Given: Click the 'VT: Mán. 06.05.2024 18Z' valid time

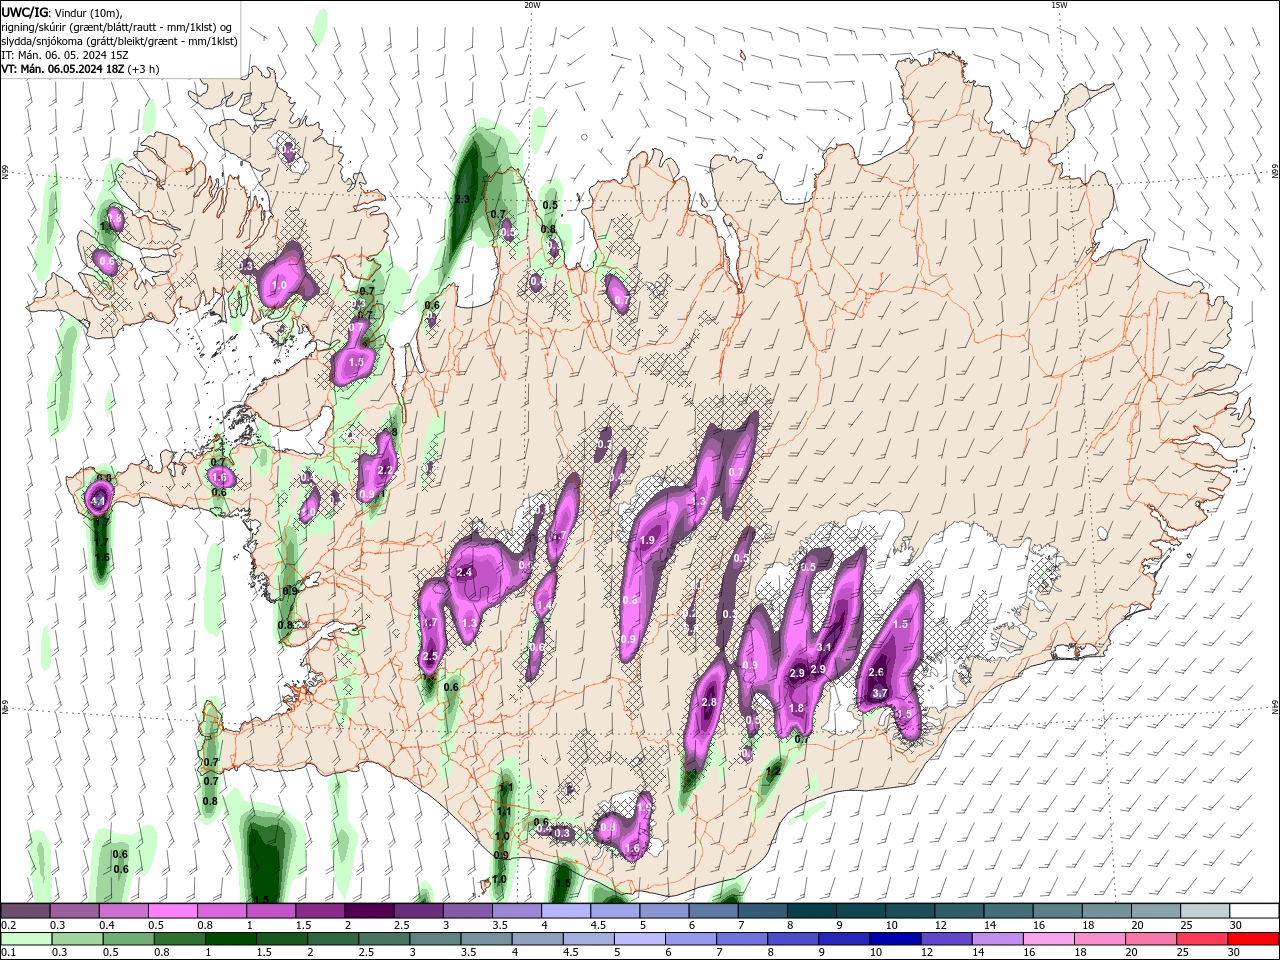Looking at the screenshot, I should (x=64, y=69).
